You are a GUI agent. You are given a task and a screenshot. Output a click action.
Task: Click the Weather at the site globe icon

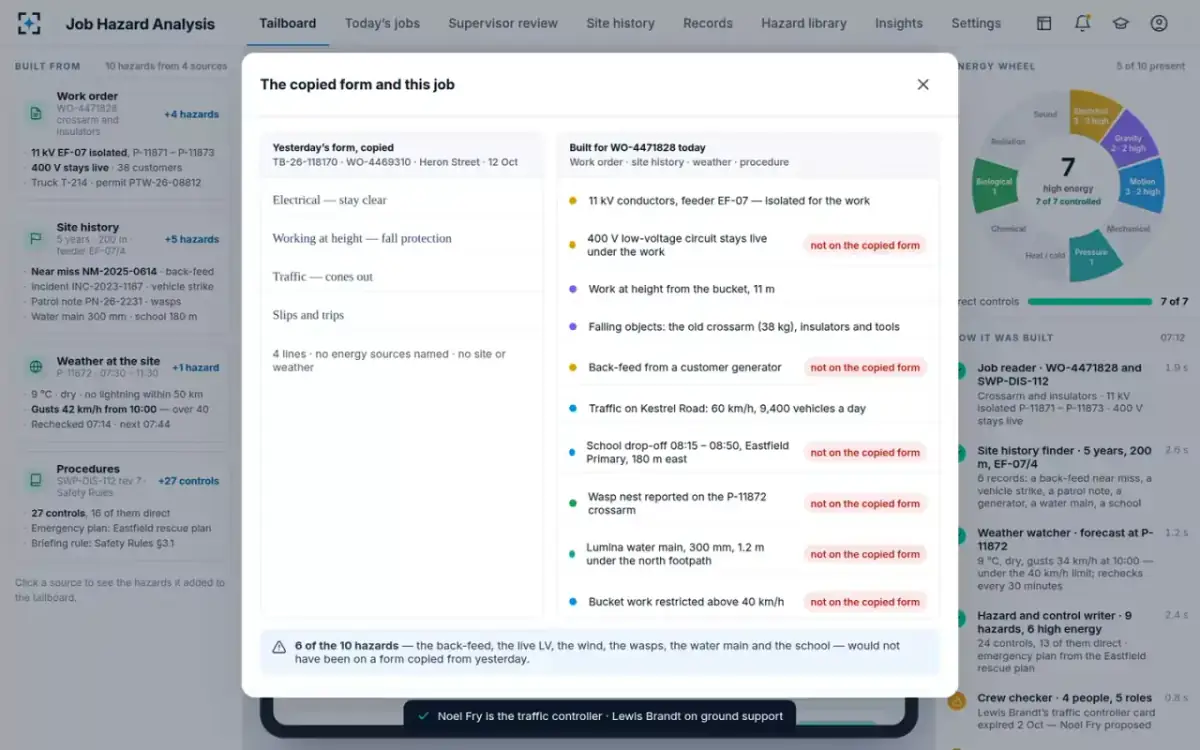(x=36, y=367)
